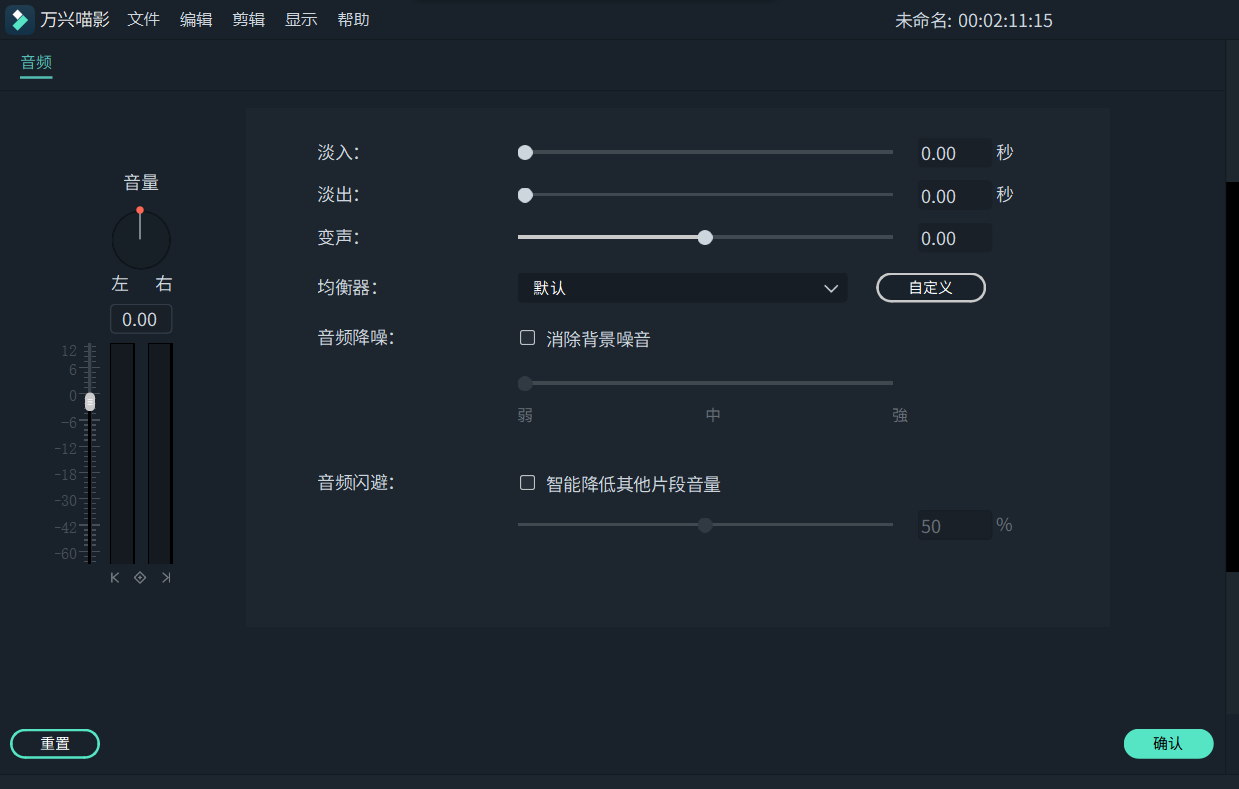Click the 变声 pitch slider handle
Image resolution: width=1239 pixels, height=789 pixels.
(705, 237)
